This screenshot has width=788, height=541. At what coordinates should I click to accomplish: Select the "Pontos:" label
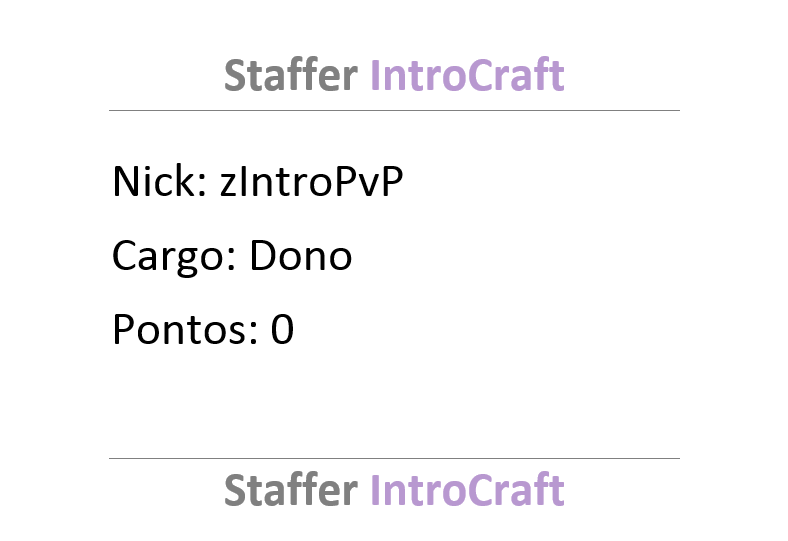coord(185,330)
